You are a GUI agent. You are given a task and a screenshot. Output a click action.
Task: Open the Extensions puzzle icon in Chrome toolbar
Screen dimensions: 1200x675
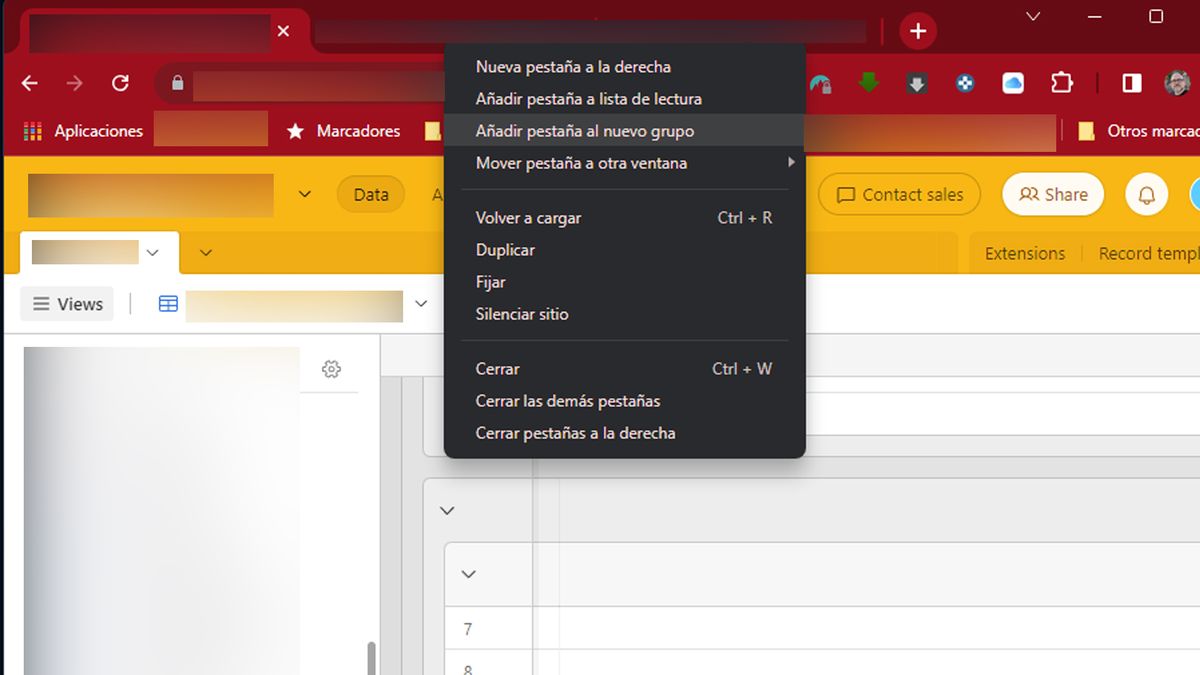point(1061,84)
